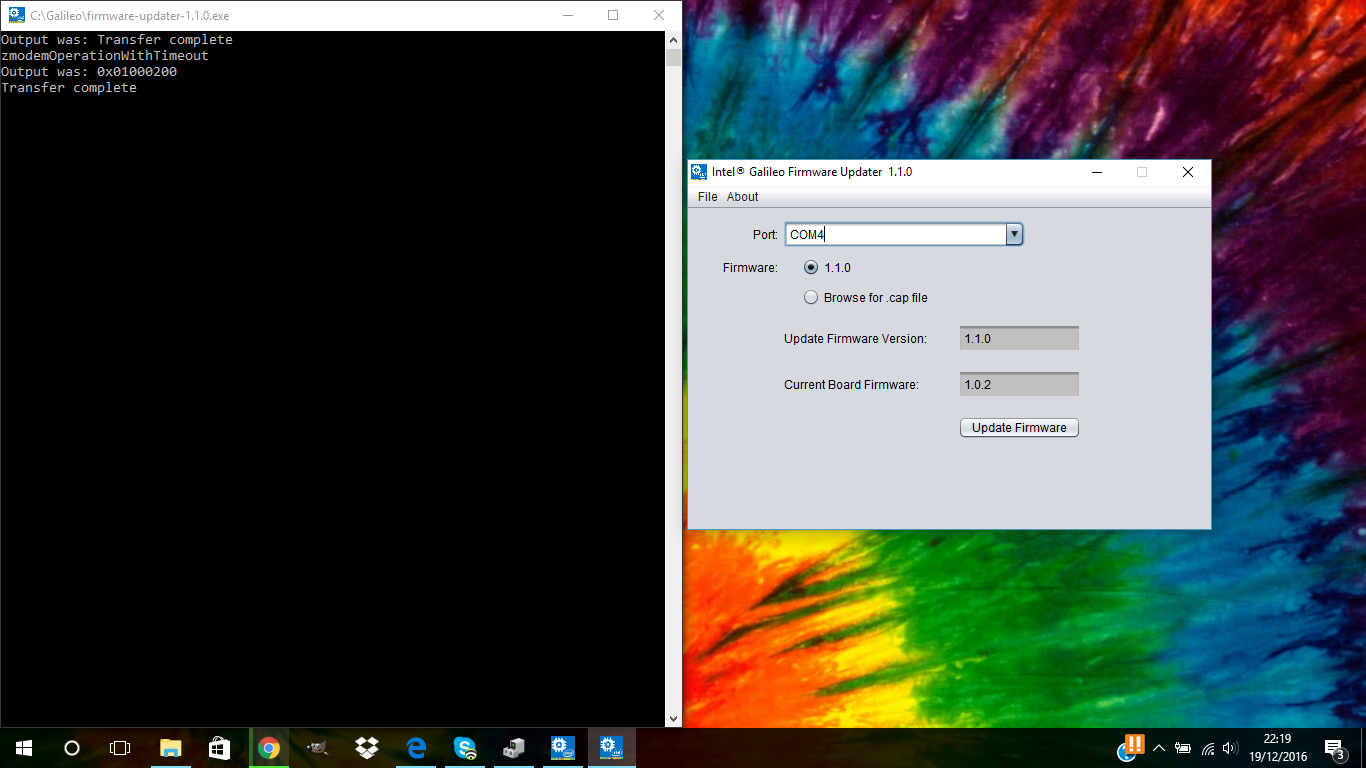Viewport: 1366px width, 768px height.
Task: Open Microsoft Edge from the taskbar
Action: pos(416,748)
